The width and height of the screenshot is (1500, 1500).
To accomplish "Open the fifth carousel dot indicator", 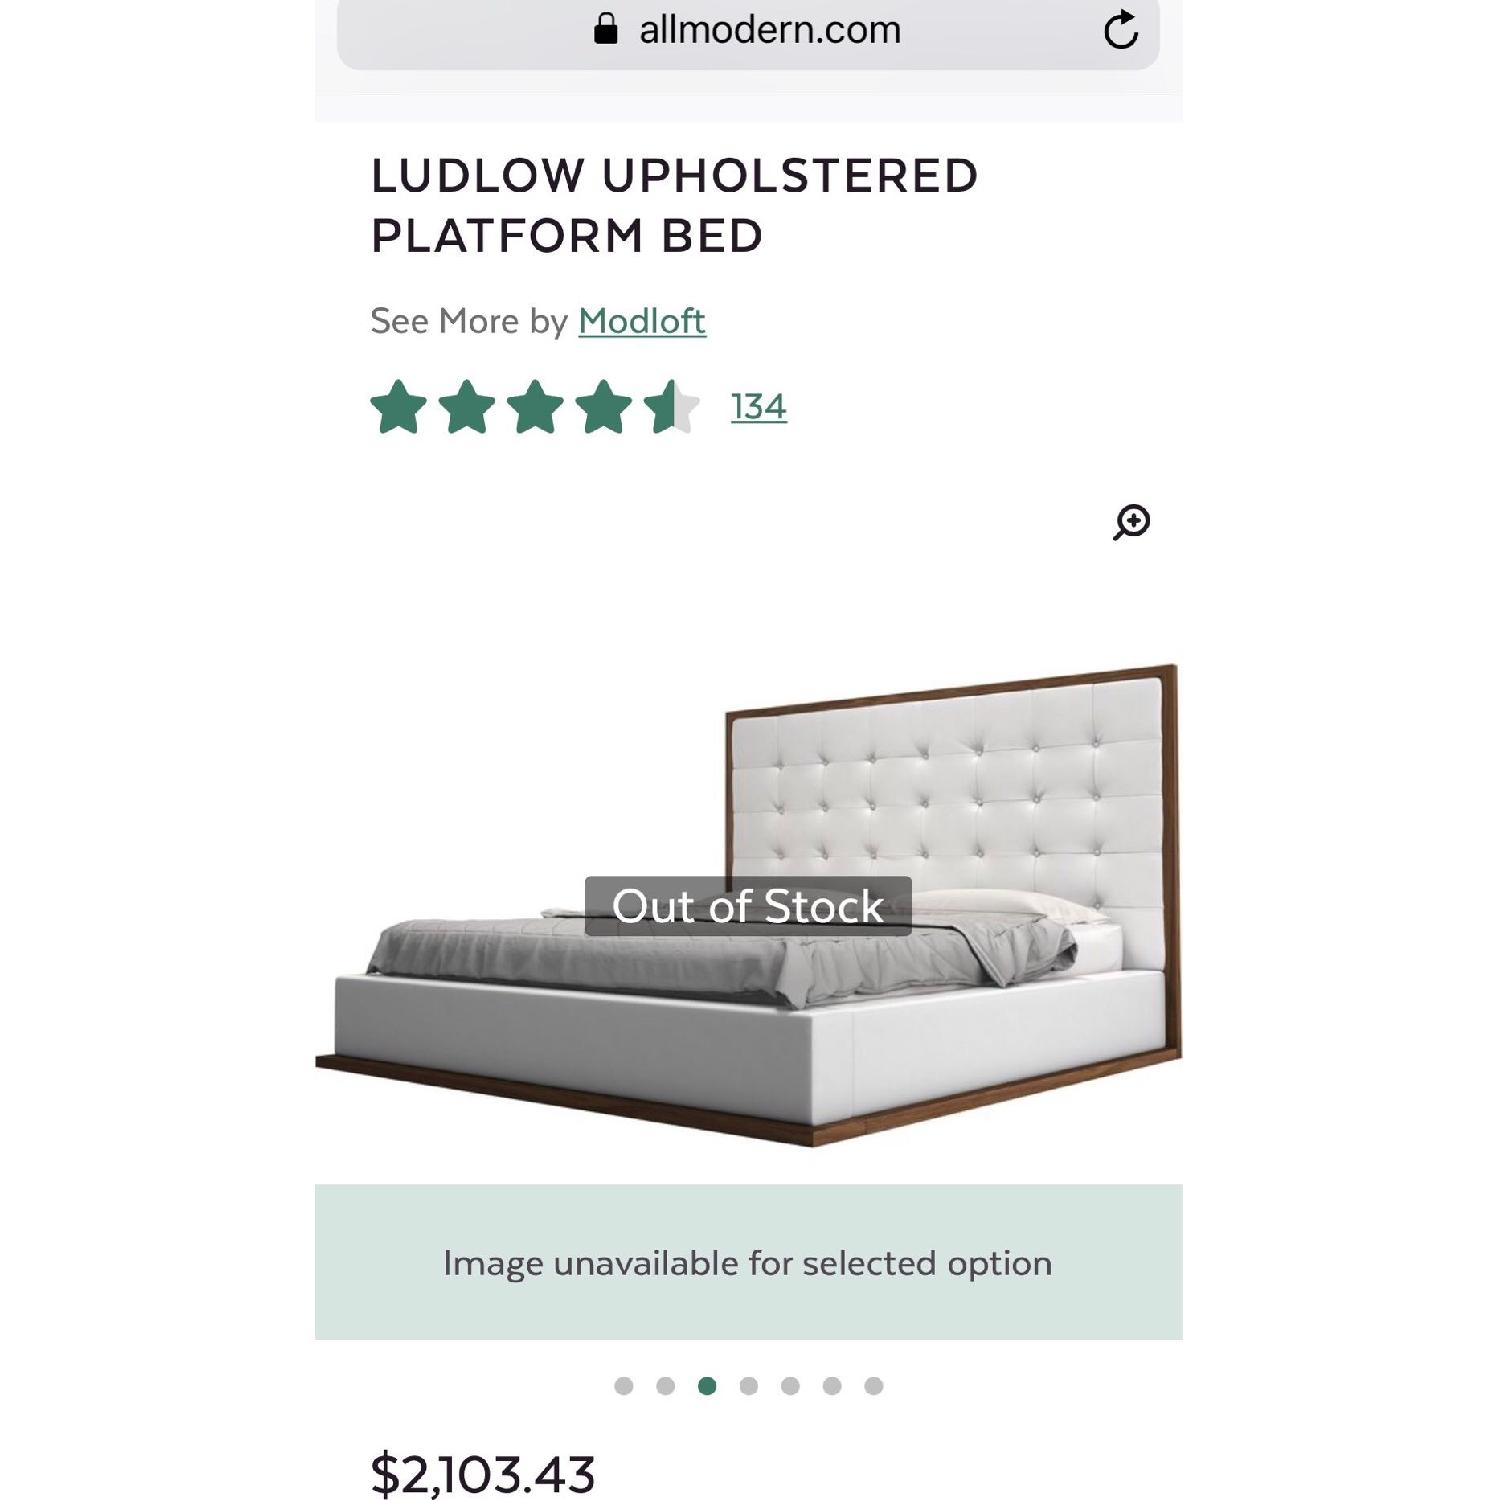I will click(x=789, y=1387).
